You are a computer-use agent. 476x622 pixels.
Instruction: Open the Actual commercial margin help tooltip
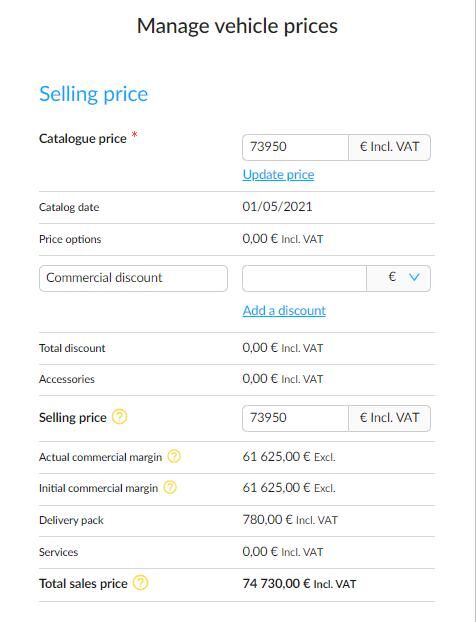pos(174,457)
